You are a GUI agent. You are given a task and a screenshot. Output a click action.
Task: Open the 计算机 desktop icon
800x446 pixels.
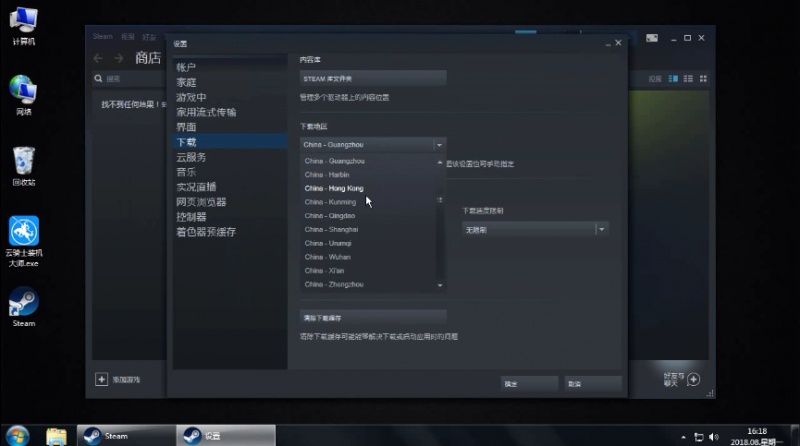pyautogui.click(x=23, y=26)
